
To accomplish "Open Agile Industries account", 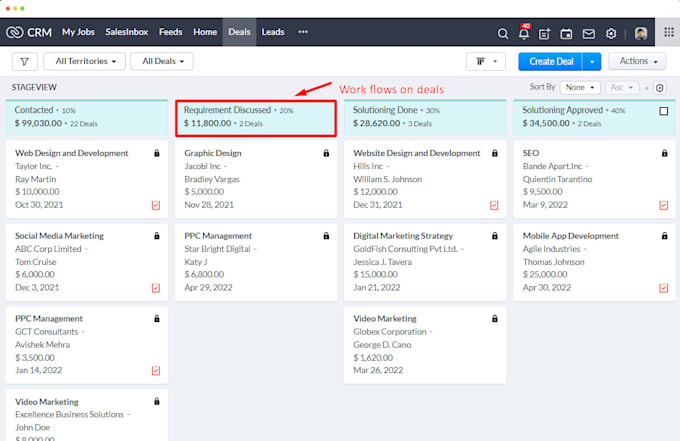I will pyautogui.click(x=551, y=249).
